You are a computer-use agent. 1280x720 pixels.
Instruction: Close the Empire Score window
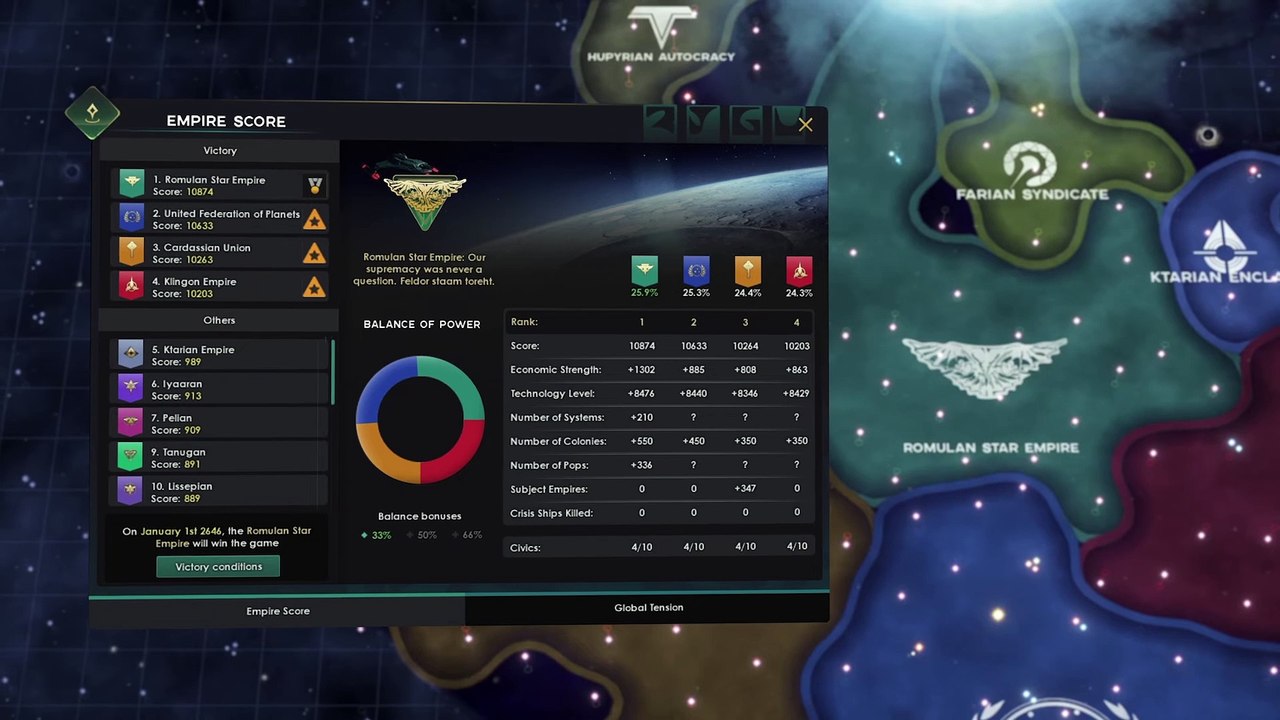[805, 125]
